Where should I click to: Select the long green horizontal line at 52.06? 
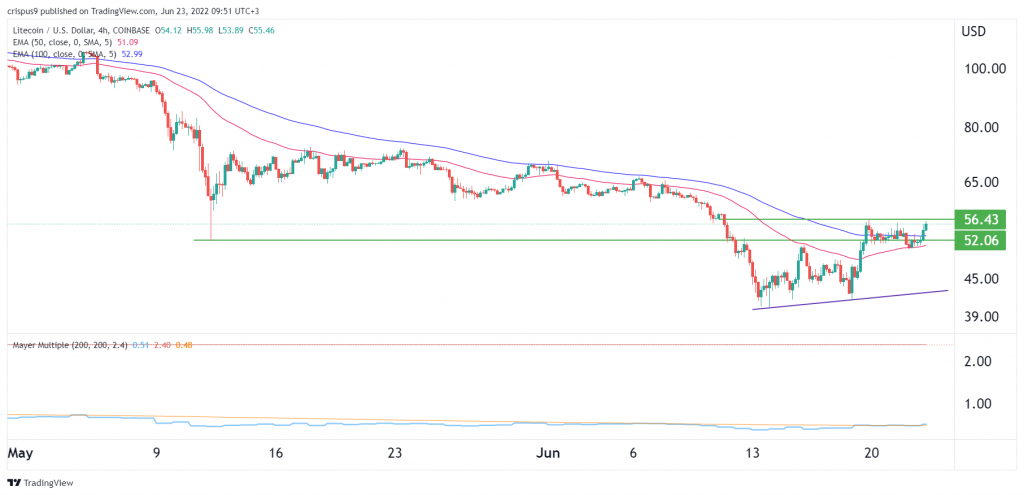pyautogui.click(x=573, y=240)
